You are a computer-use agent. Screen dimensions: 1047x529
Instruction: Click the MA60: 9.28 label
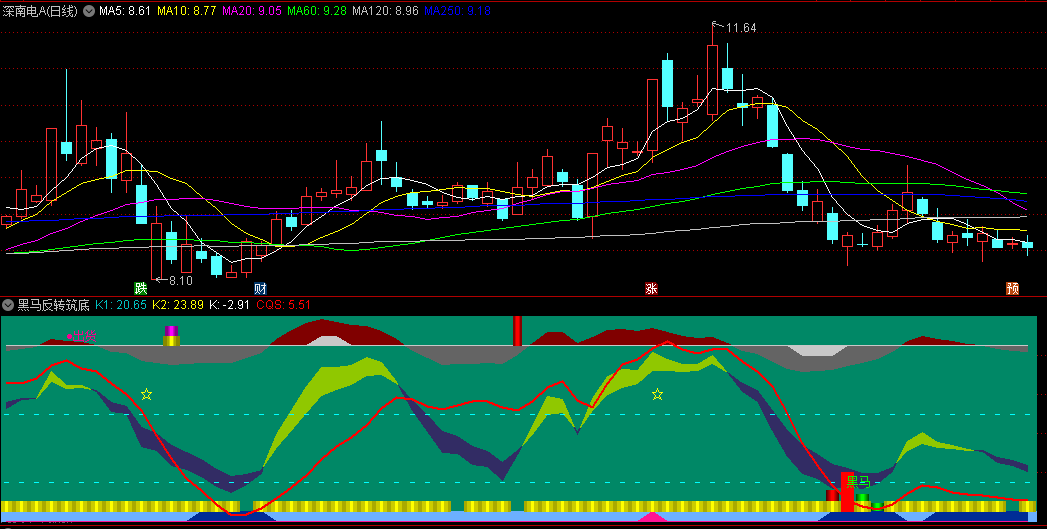[x=317, y=11]
